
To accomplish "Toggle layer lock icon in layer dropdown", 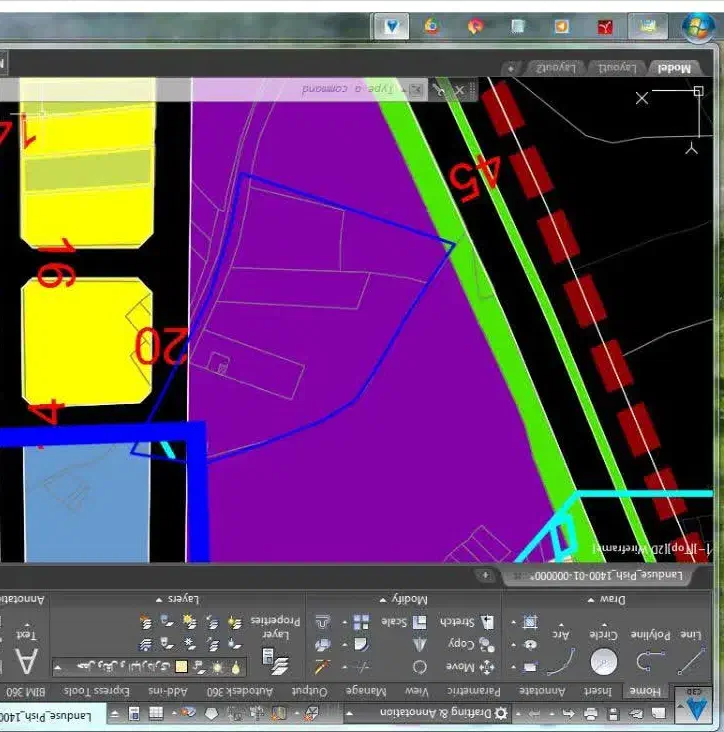I will pyautogui.click(x=200, y=667).
